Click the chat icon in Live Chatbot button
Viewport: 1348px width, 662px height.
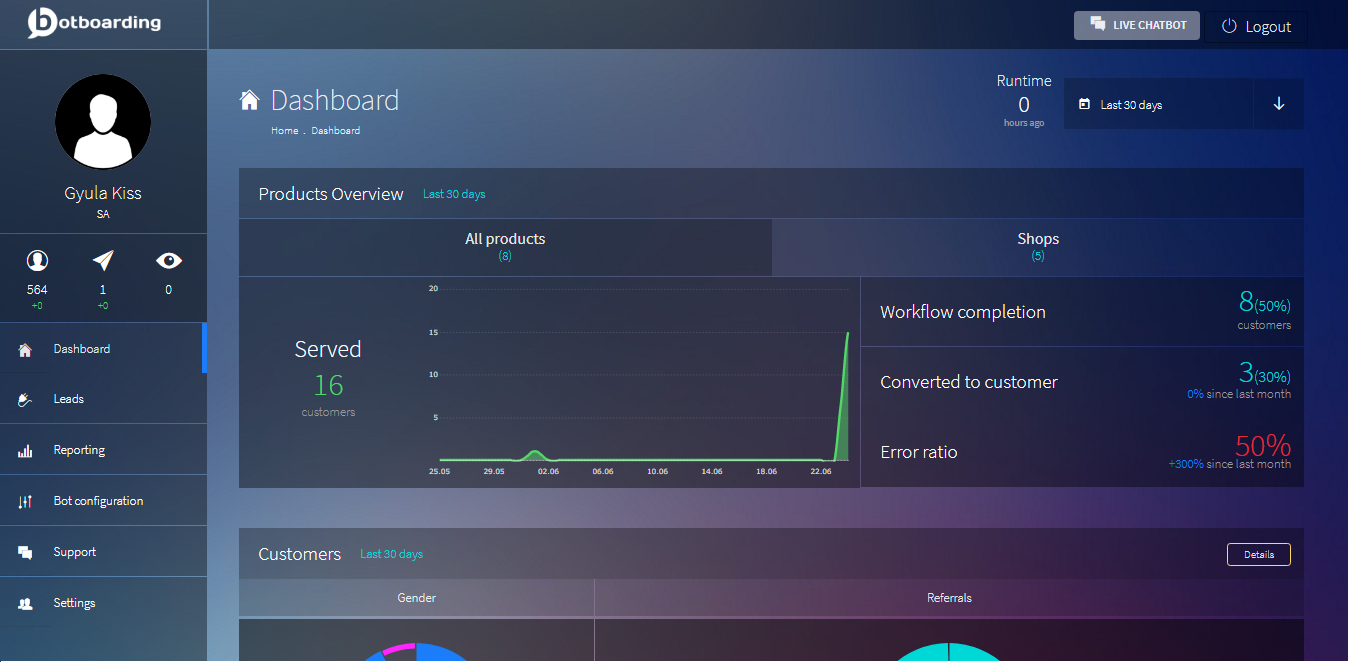pyautogui.click(x=1097, y=25)
